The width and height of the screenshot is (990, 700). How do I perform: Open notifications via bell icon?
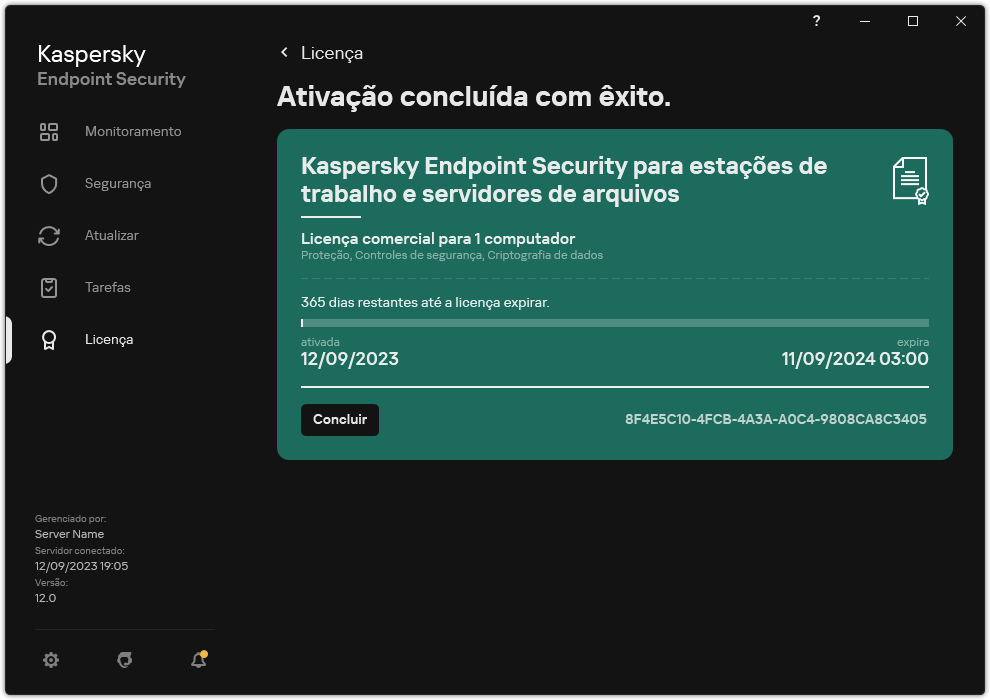click(x=198, y=660)
